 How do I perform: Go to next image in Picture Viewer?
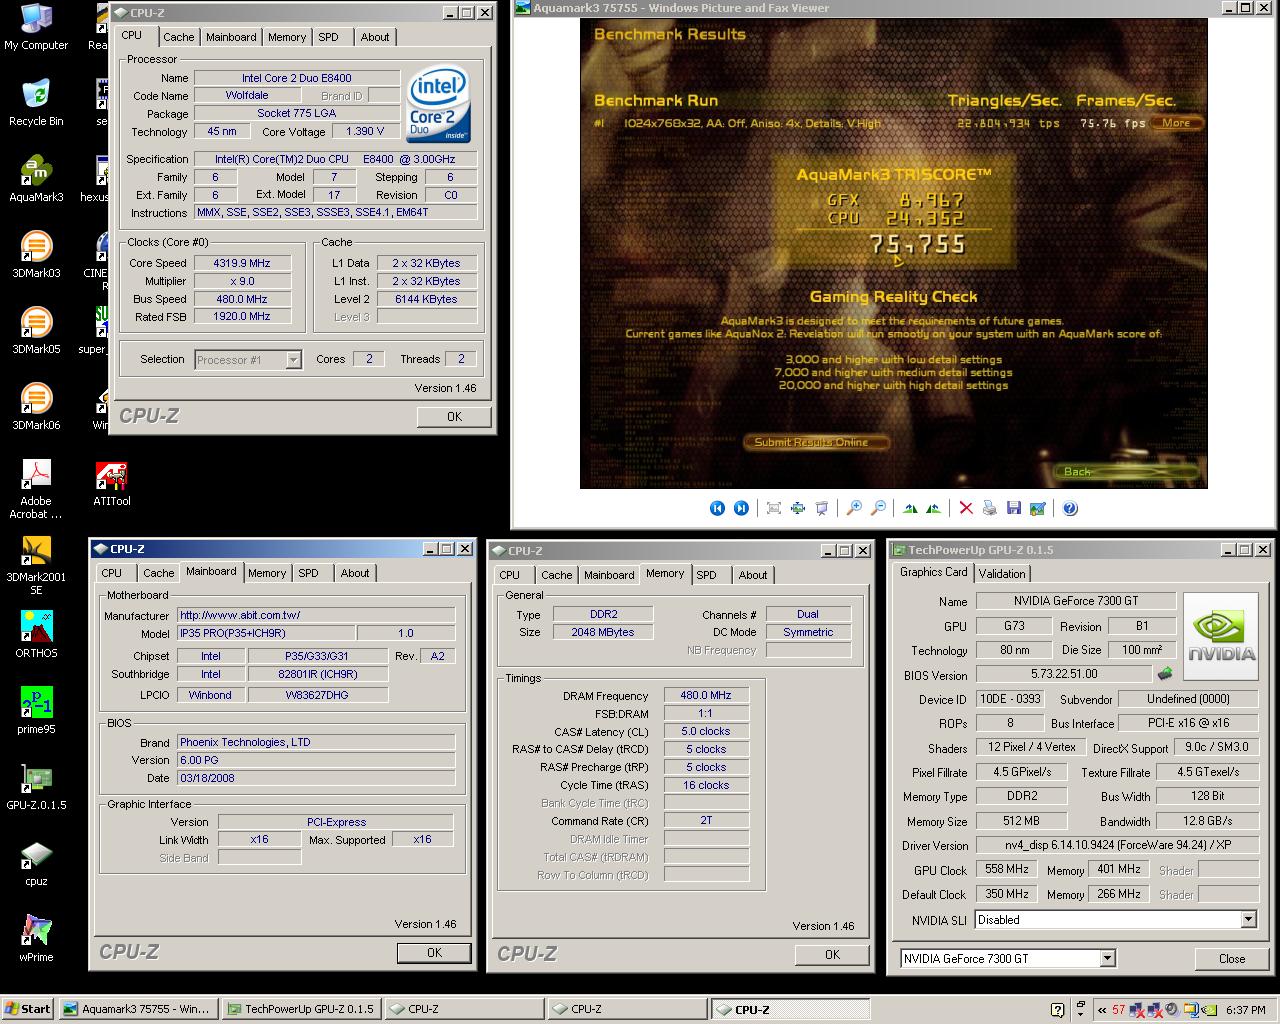741,508
